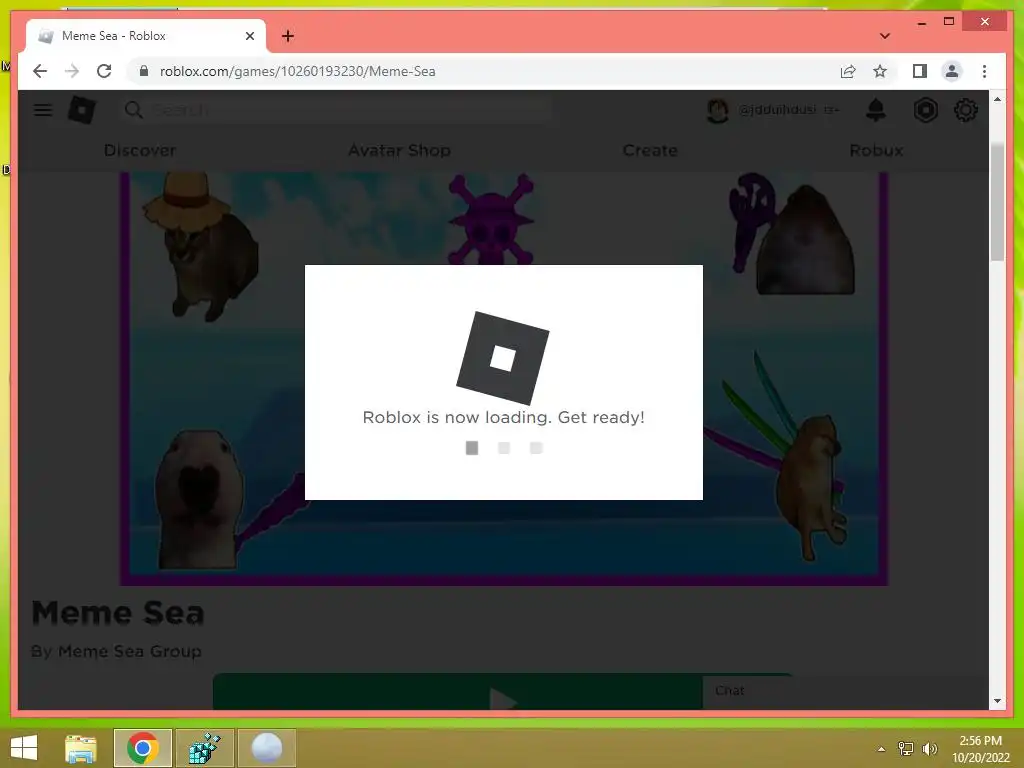Viewport: 1024px width, 768px height.
Task: Close the Meme Sea - Roblox tab
Action: click(249, 36)
